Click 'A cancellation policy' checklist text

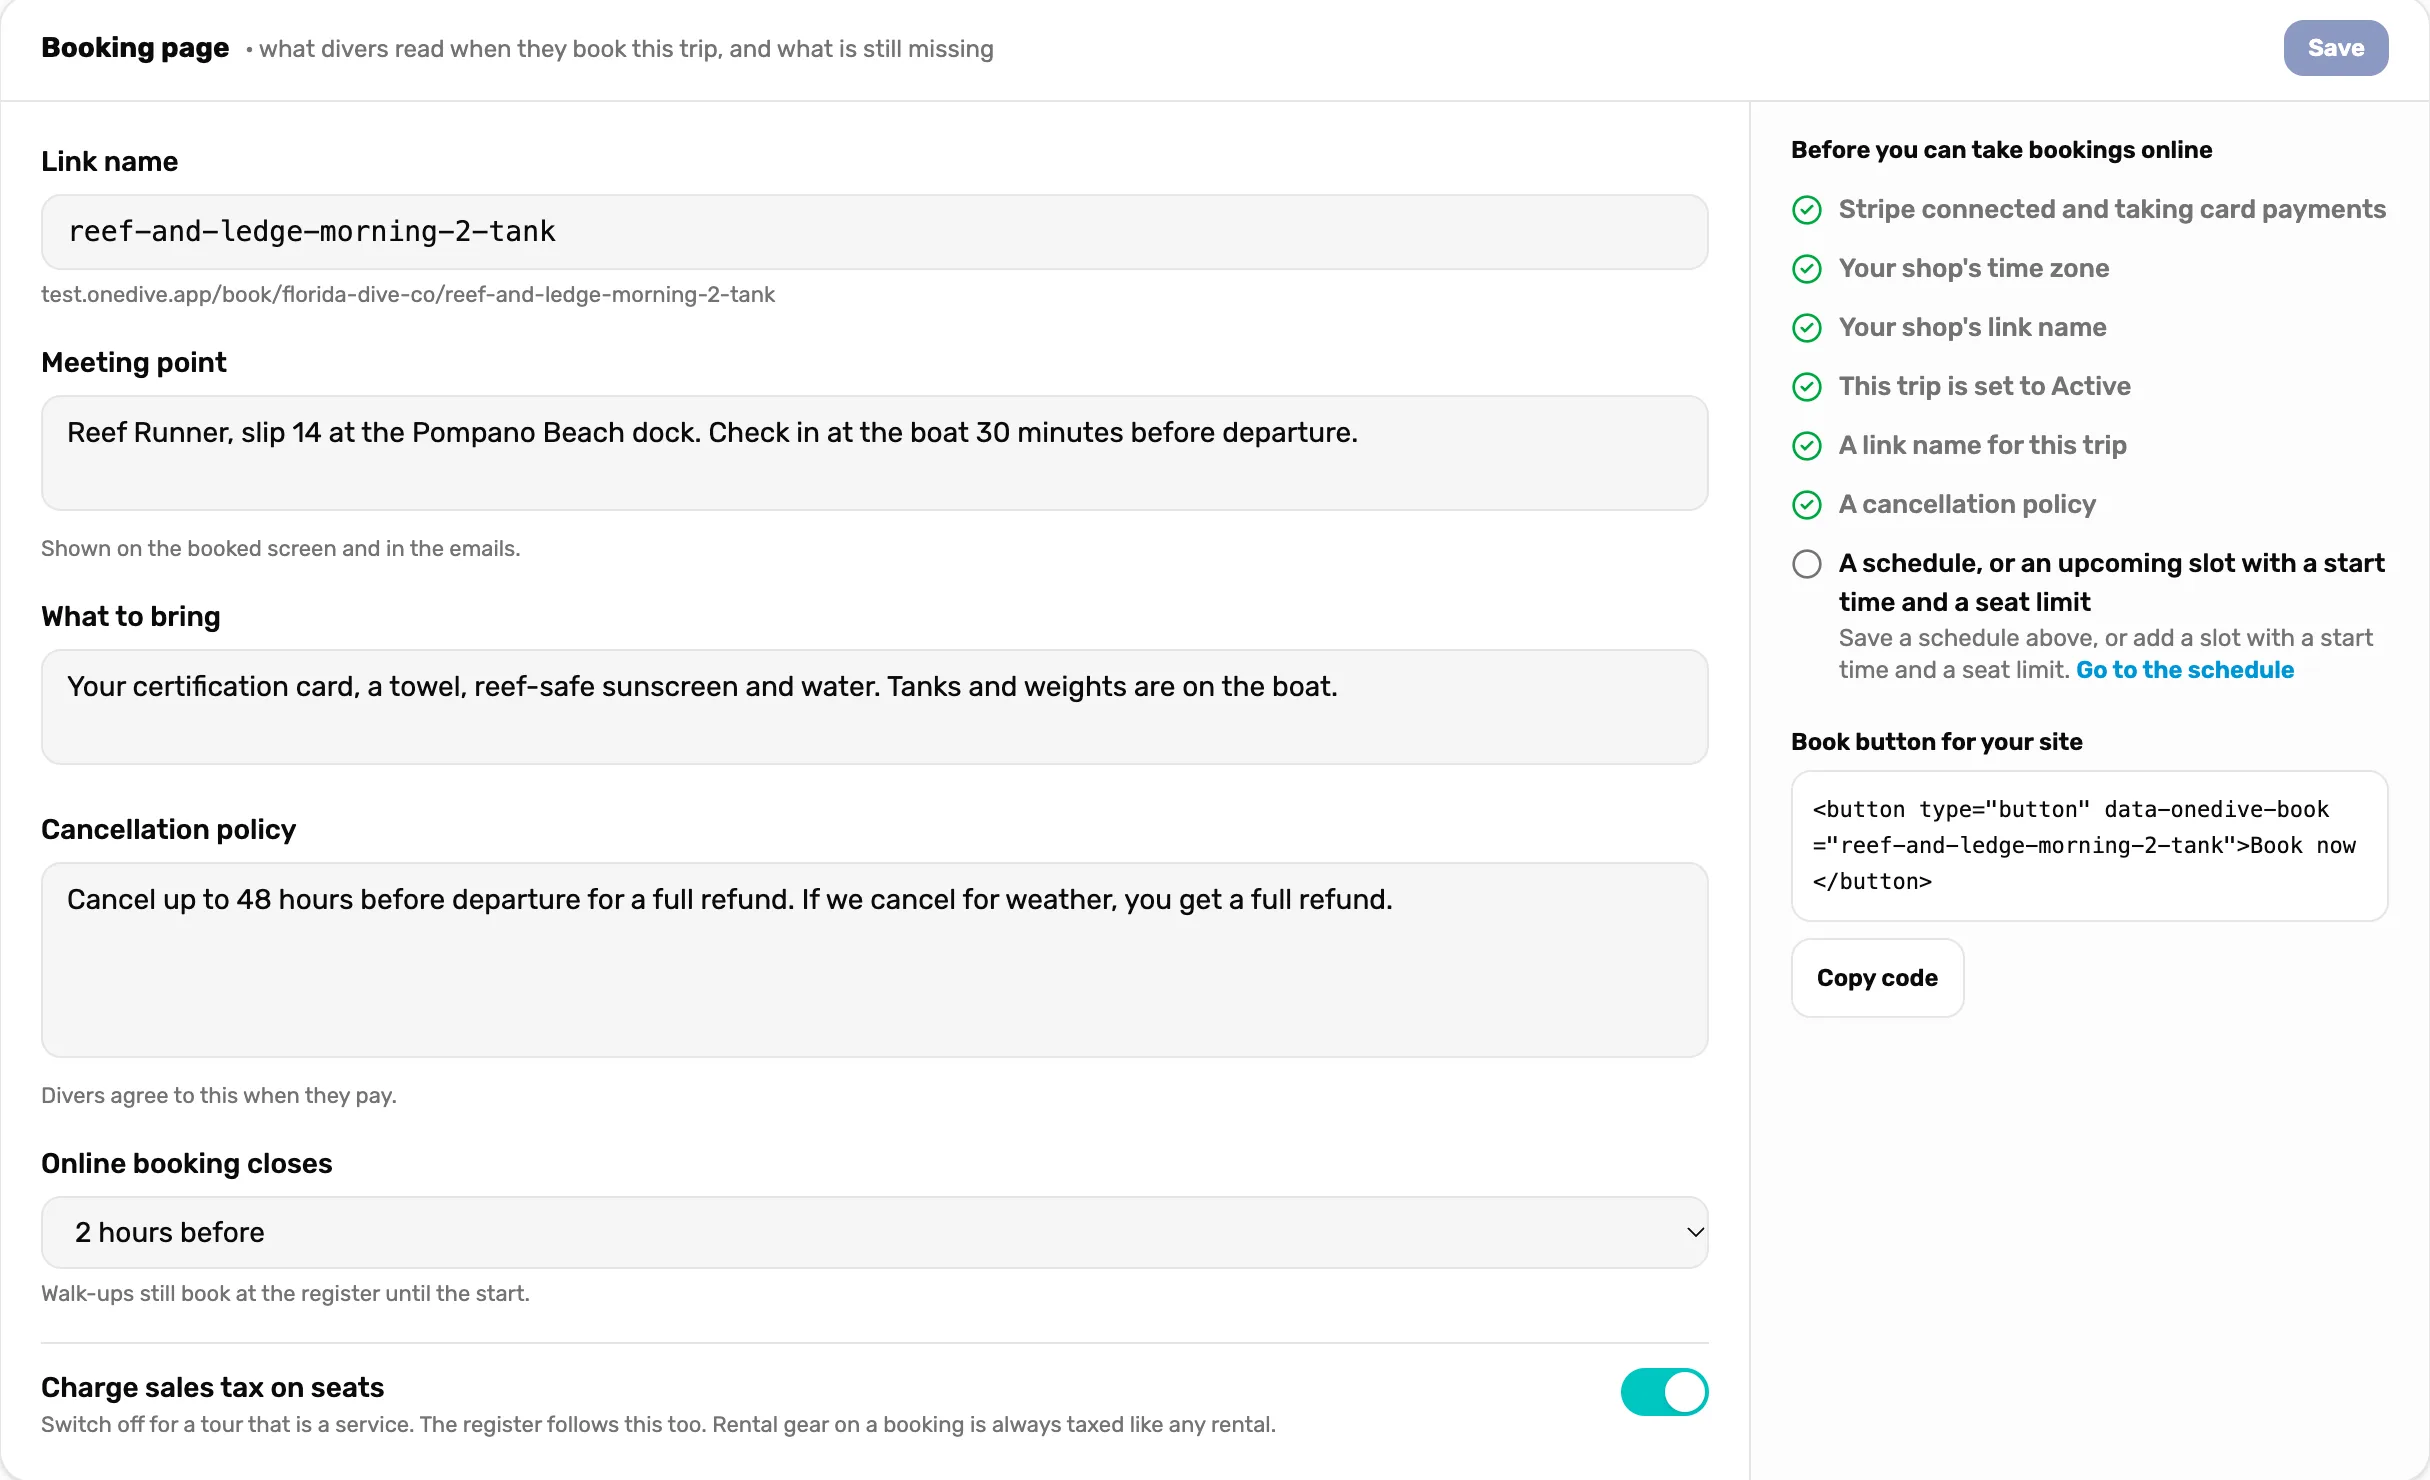click(x=1967, y=504)
